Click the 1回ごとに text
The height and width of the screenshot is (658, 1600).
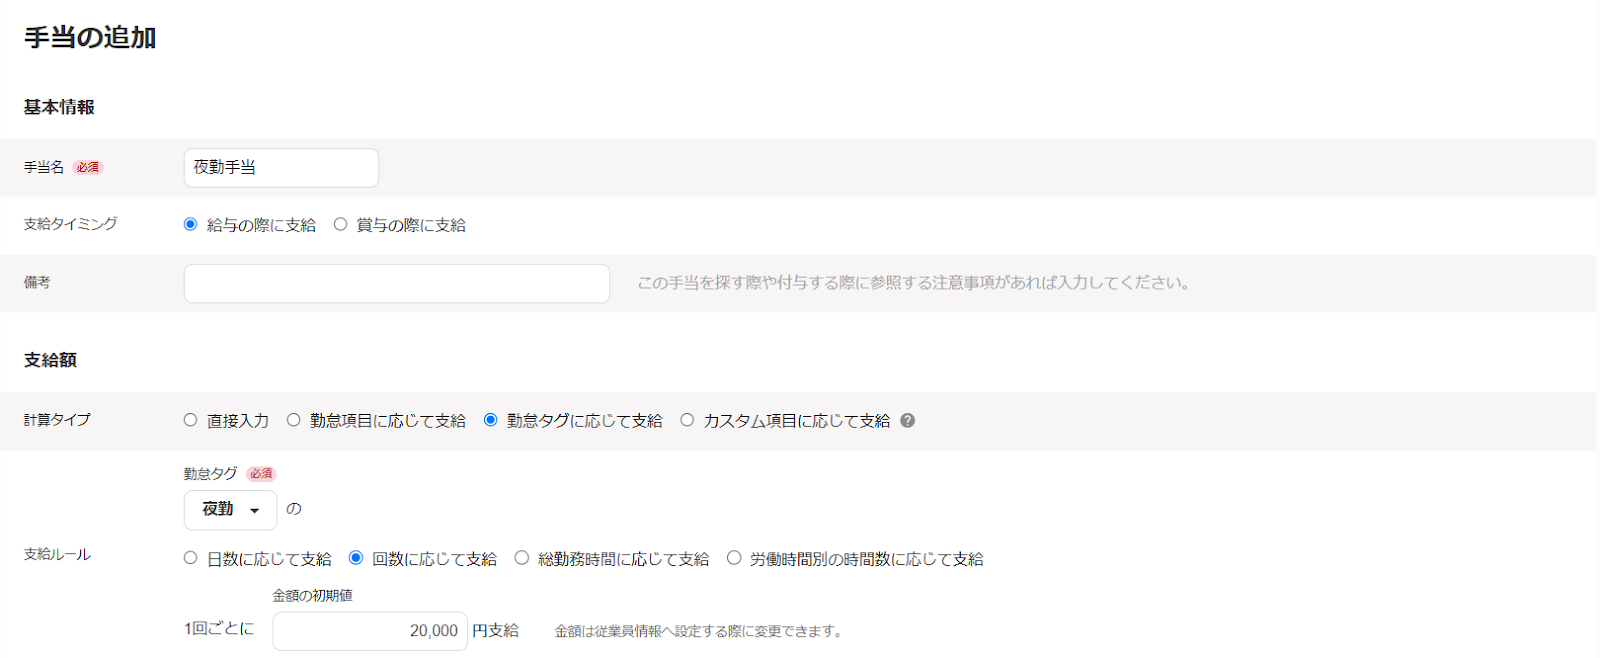[x=219, y=628]
